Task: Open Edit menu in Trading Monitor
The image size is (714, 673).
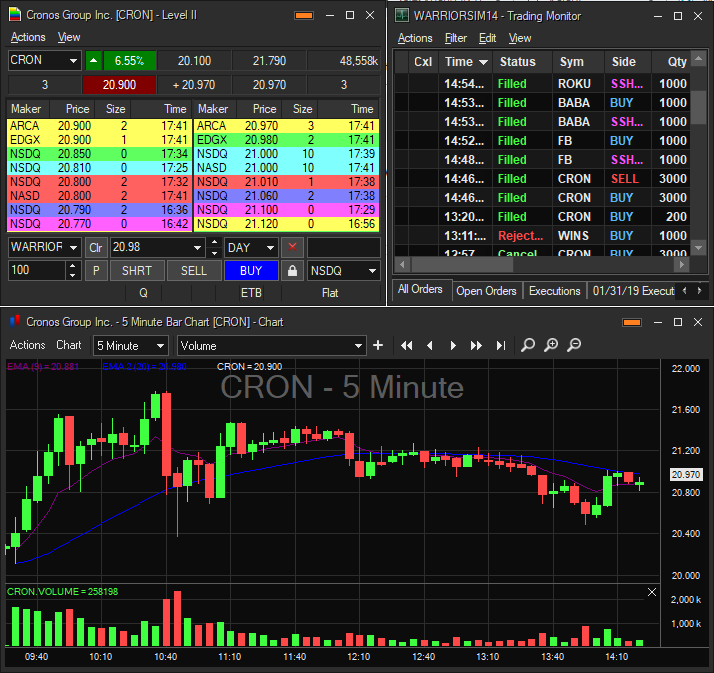Action: [487, 38]
